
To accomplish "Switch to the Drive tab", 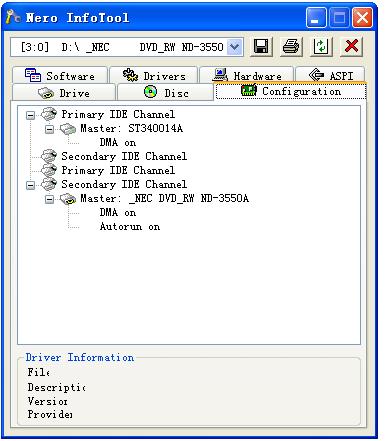I will pos(64,93).
